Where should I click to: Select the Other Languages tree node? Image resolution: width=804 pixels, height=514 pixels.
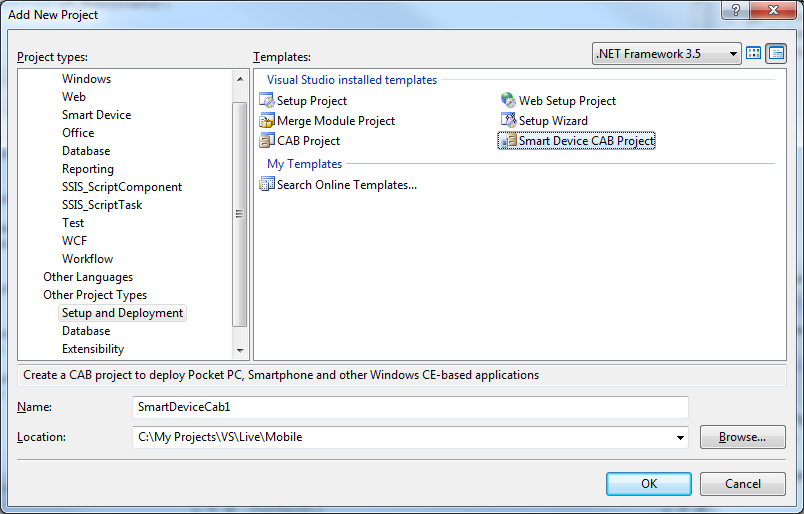[88, 277]
